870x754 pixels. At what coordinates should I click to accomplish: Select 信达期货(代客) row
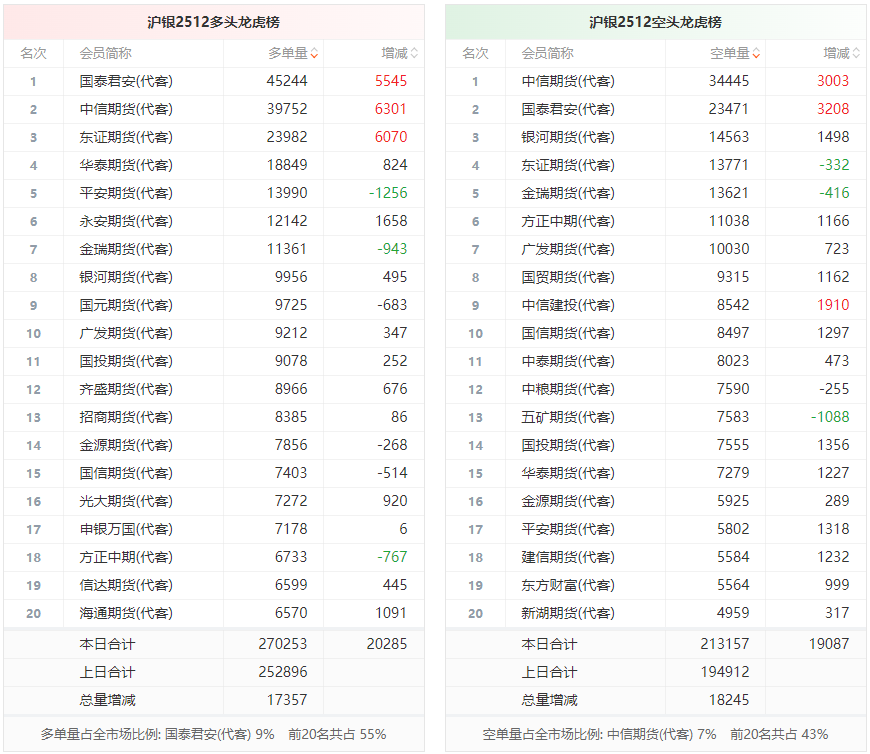click(214, 585)
